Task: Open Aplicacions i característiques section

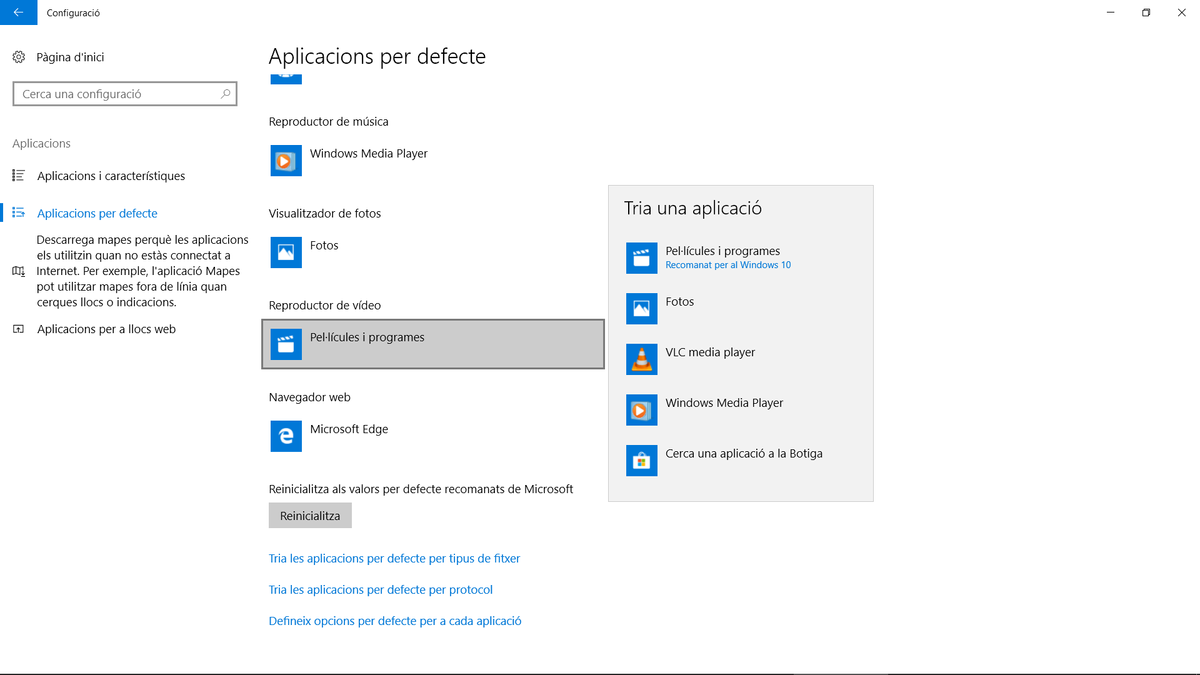Action: (110, 176)
